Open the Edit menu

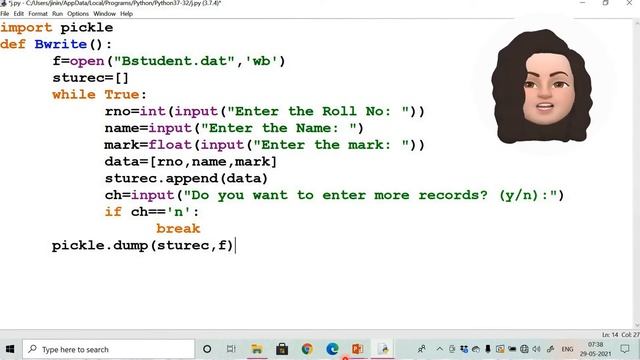[19, 14]
